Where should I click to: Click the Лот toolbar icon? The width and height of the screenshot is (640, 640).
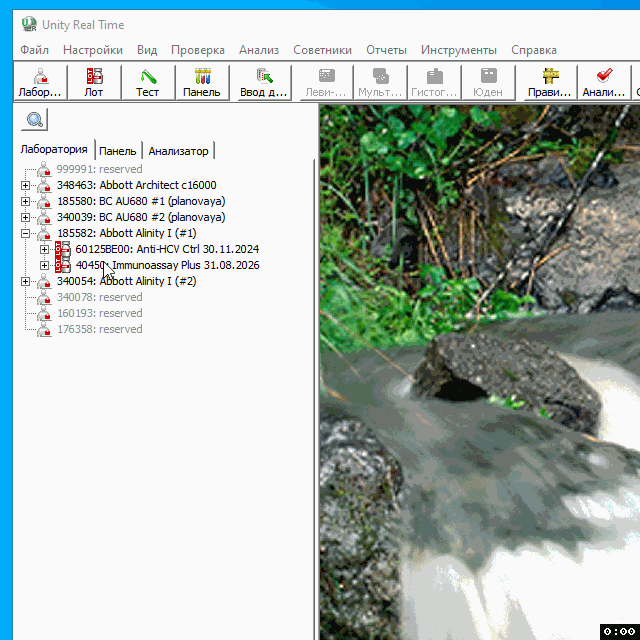pos(94,82)
